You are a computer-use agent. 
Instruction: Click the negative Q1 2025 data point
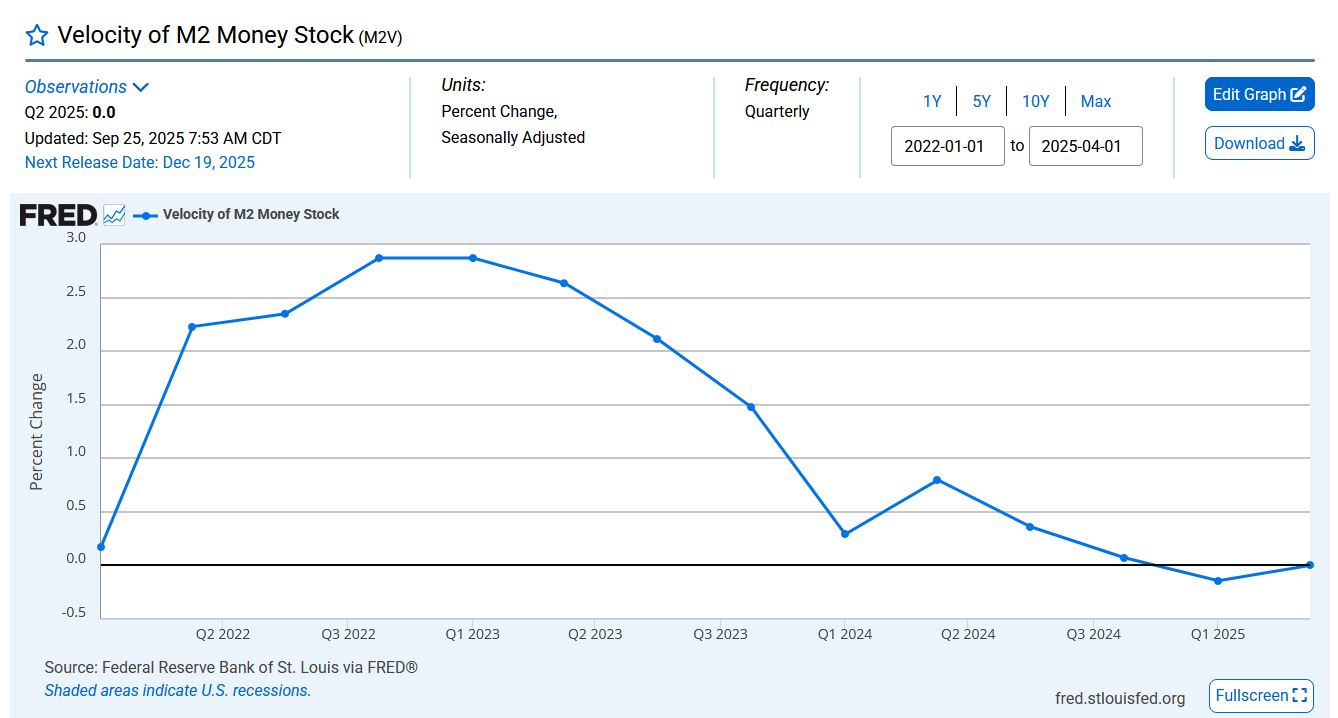point(1217,581)
